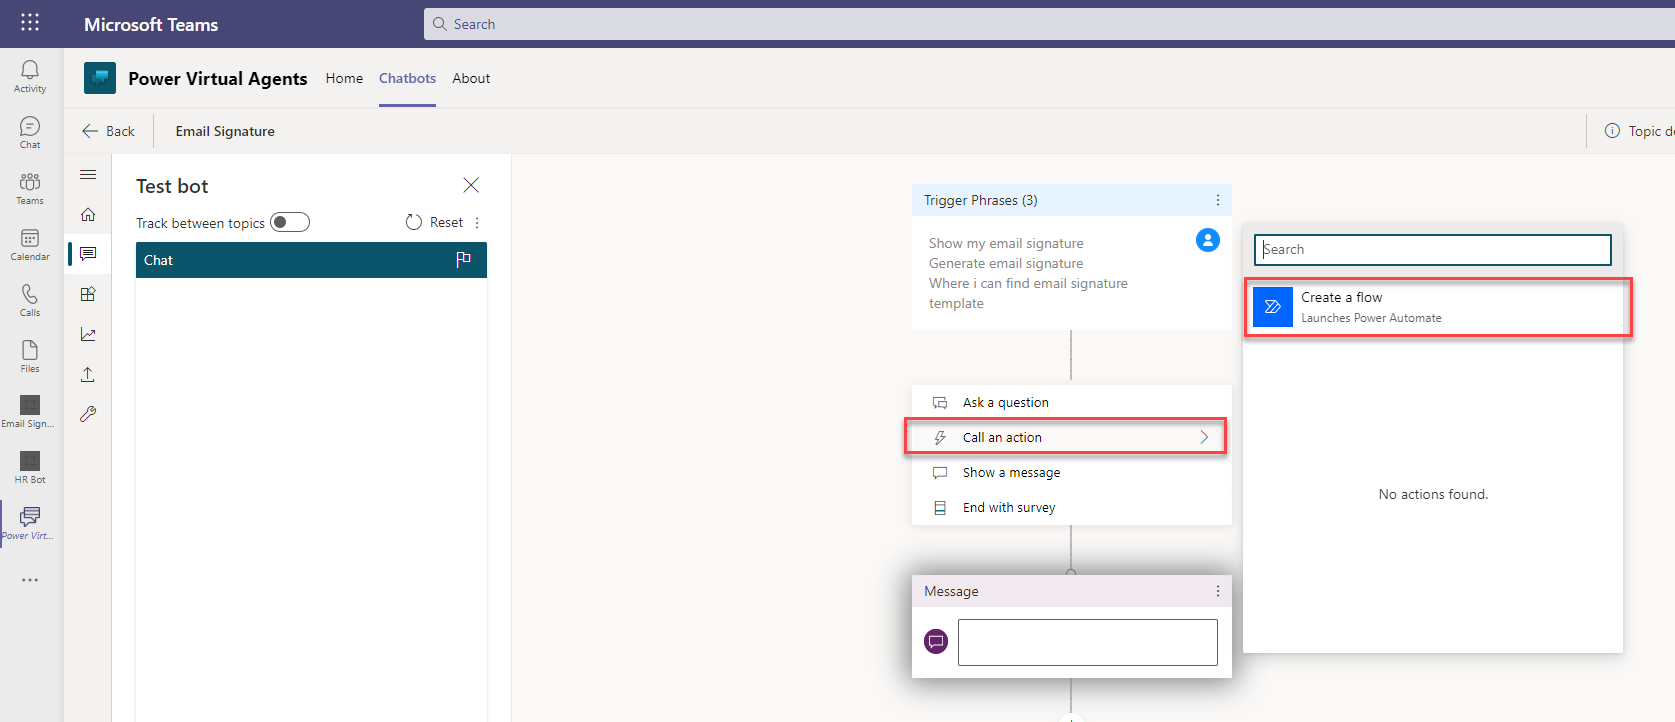
Task: Click the Message node text box
Action: click(x=1087, y=642)
